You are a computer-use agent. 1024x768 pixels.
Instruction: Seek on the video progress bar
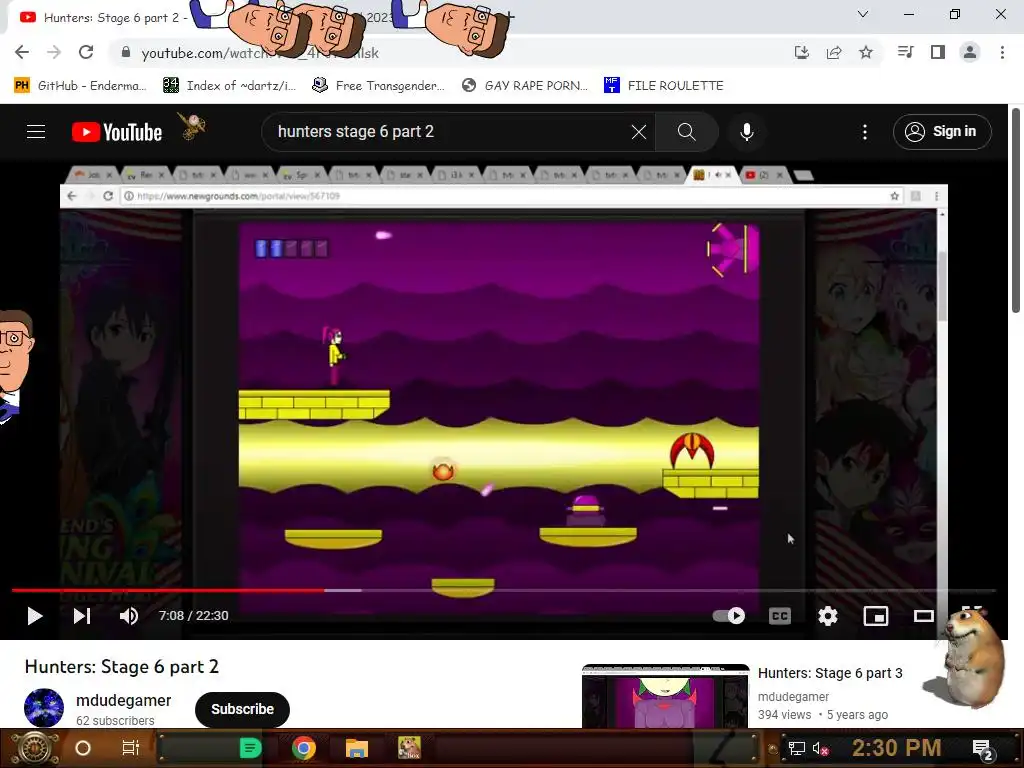pos(503,590)
